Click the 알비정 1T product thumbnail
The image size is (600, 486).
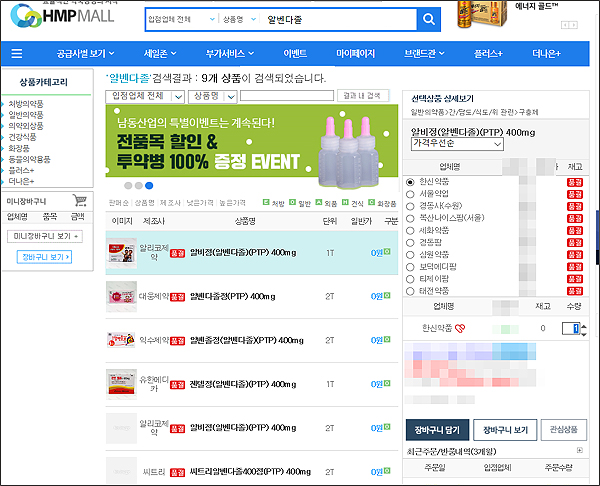pos(121,253)
